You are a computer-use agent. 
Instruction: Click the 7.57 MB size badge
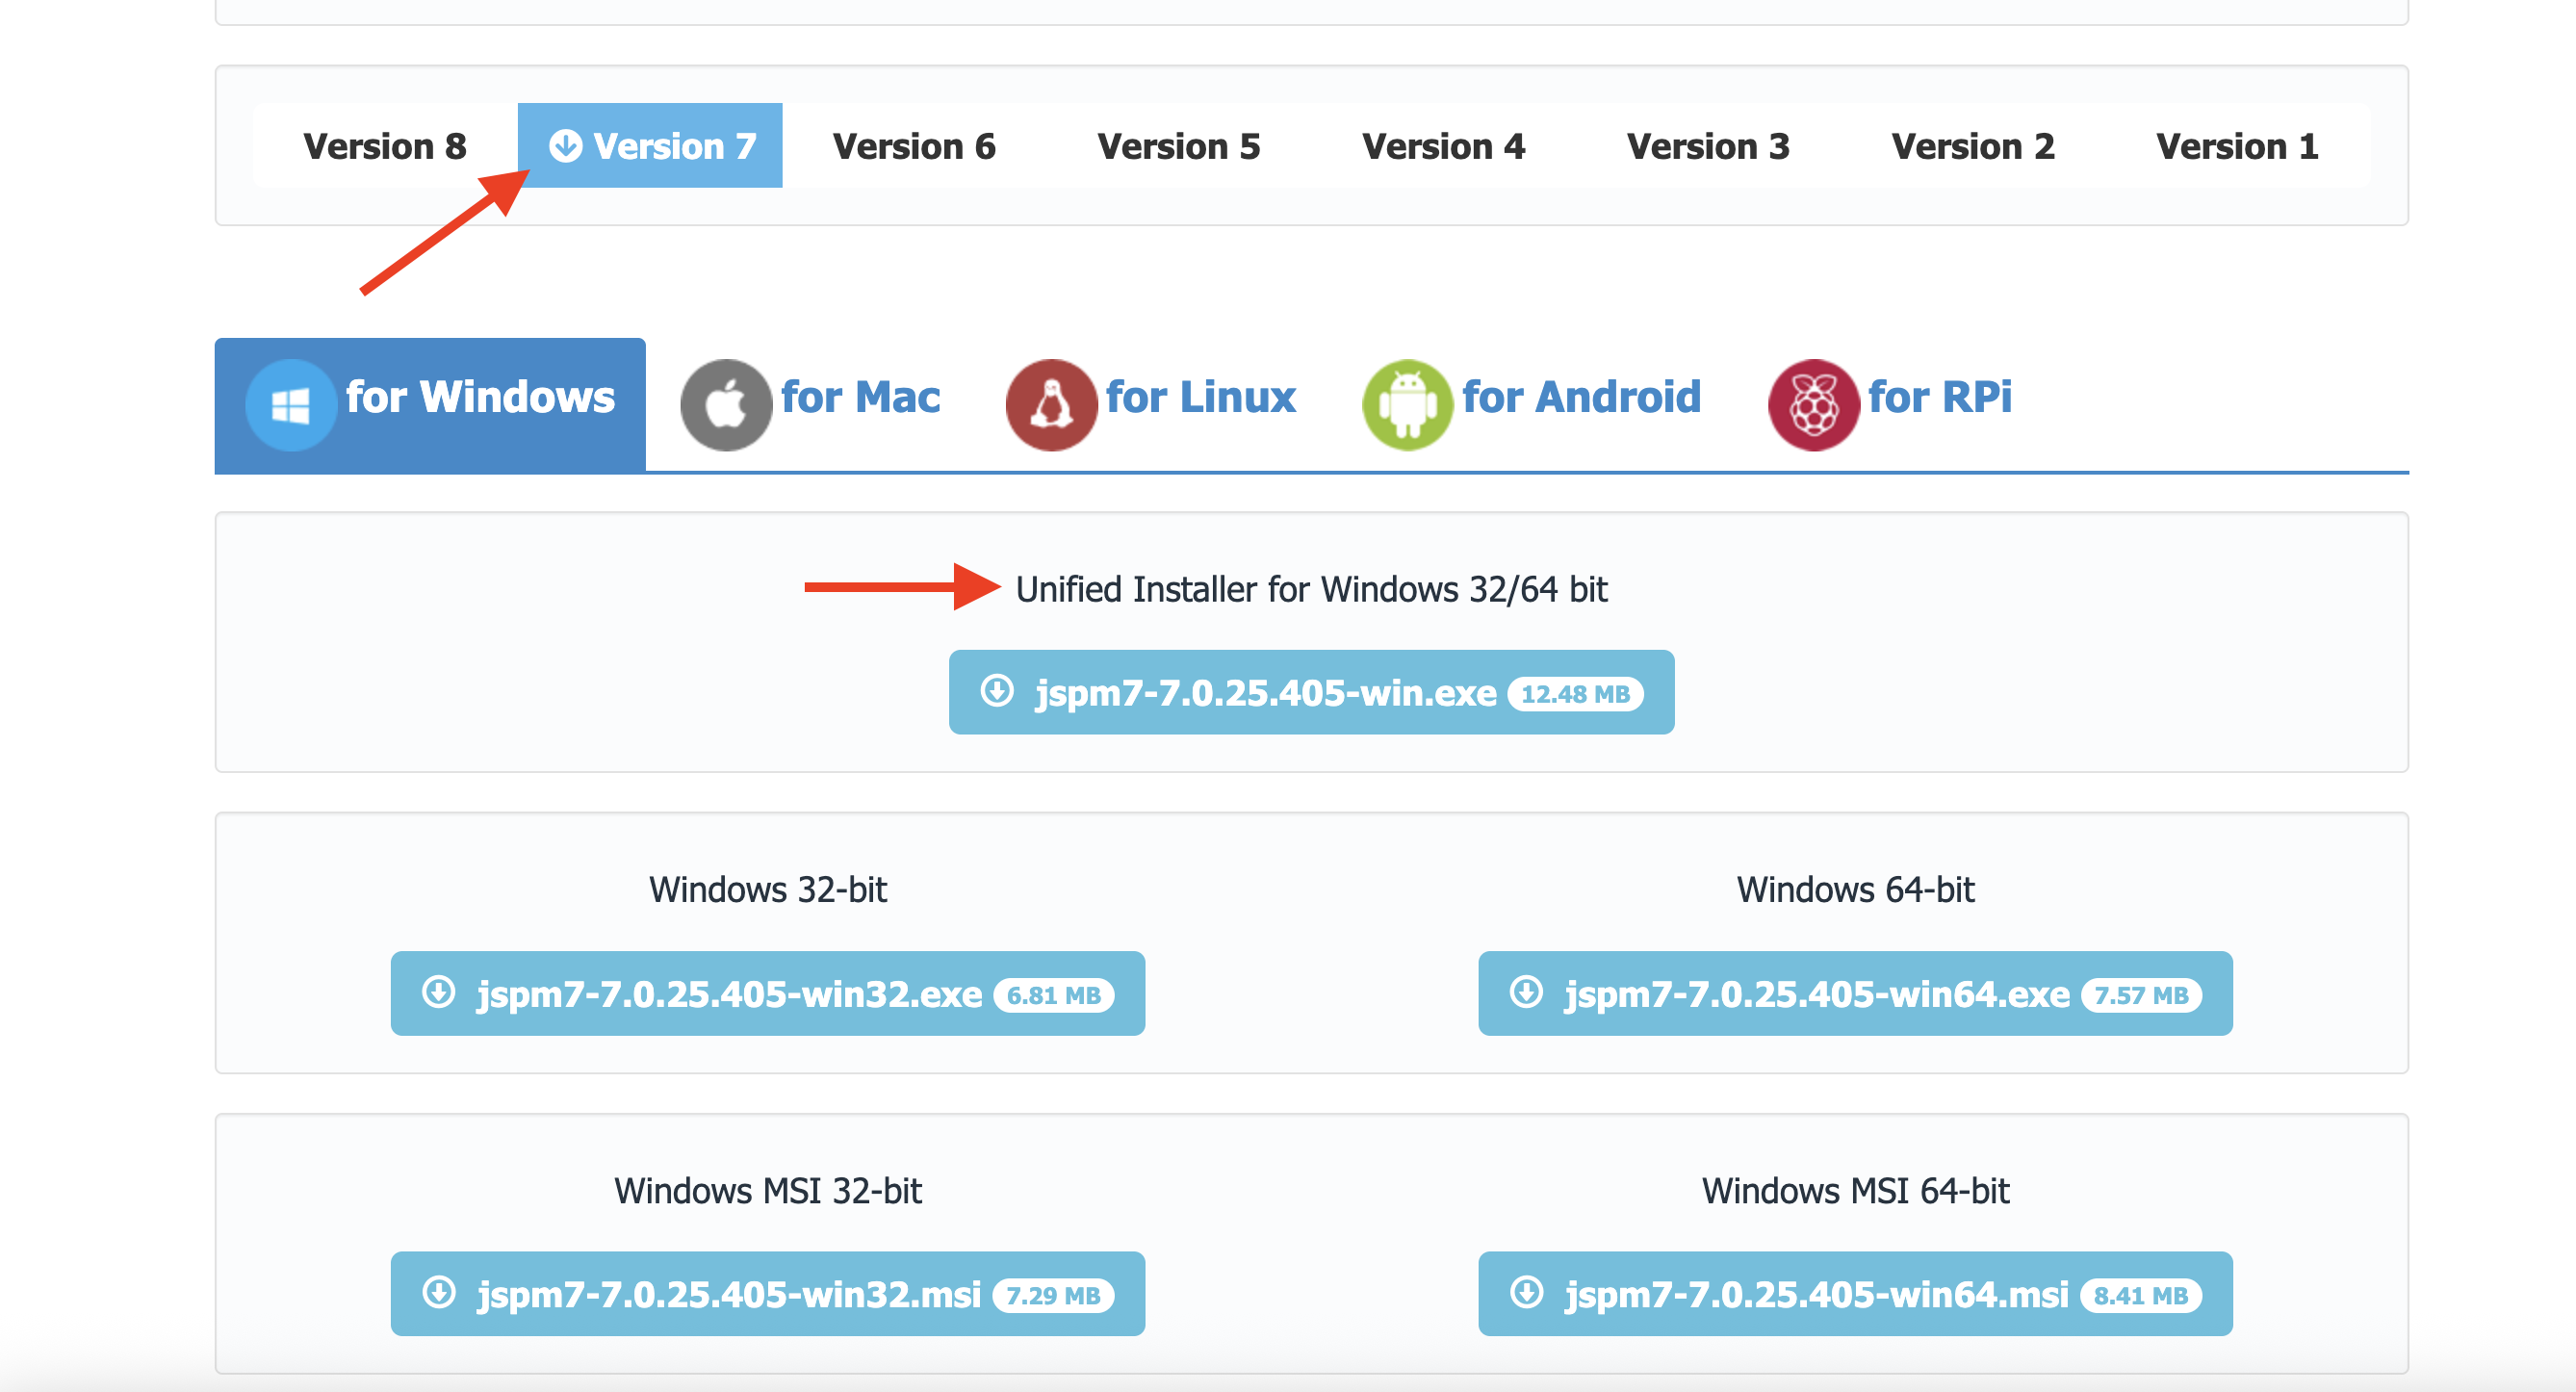tap(2141, 995)
